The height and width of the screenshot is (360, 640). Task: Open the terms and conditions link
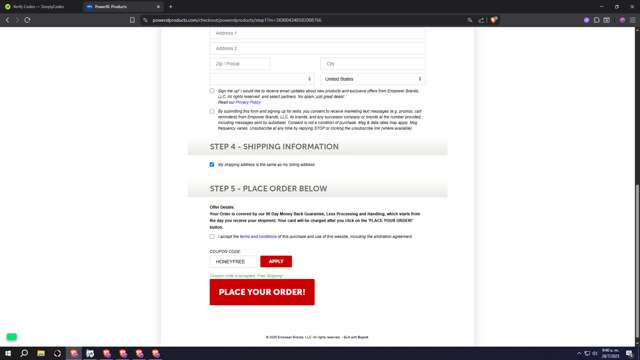(258, 236)
